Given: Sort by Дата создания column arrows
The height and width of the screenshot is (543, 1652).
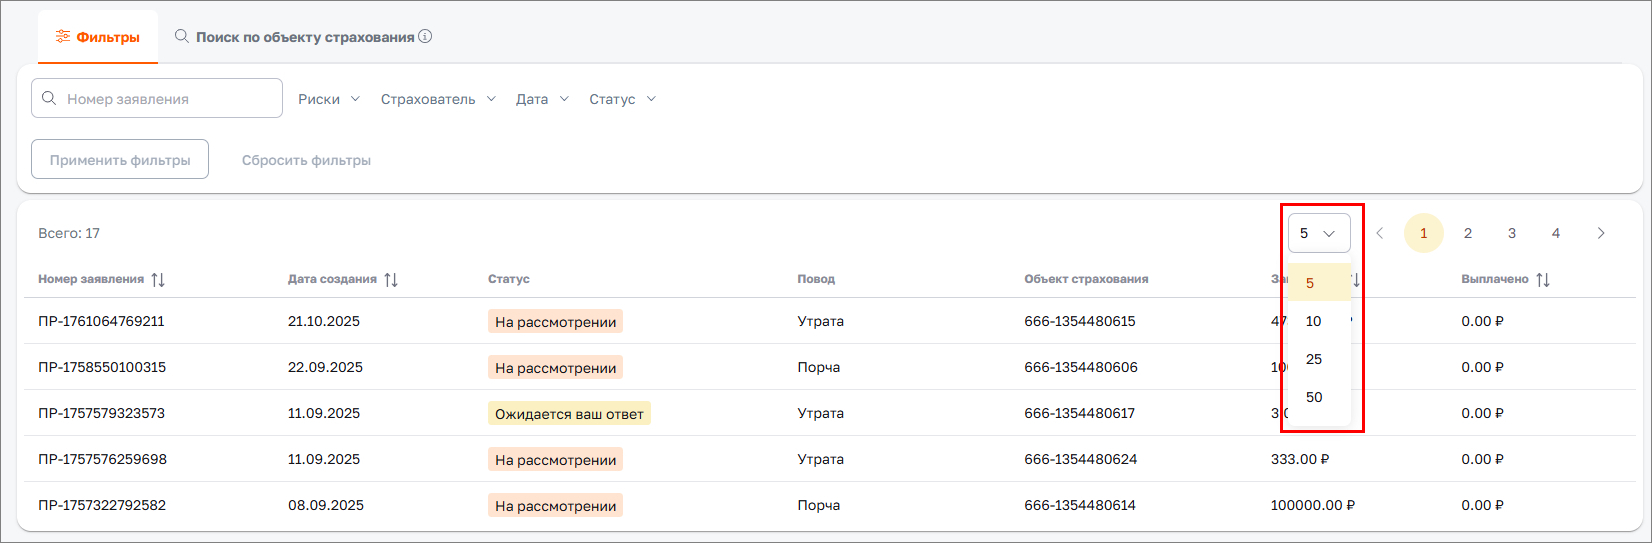Looking at the screenshot, I should [x=391, y=280].
